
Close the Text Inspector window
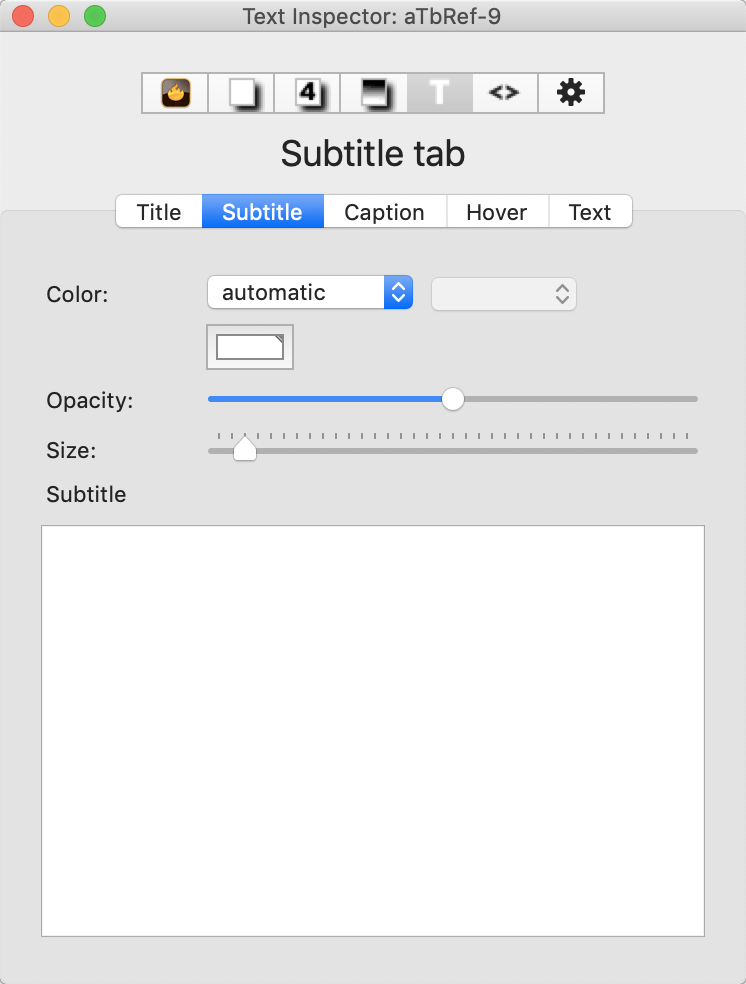pyautogui.click(x=23, y=16)
